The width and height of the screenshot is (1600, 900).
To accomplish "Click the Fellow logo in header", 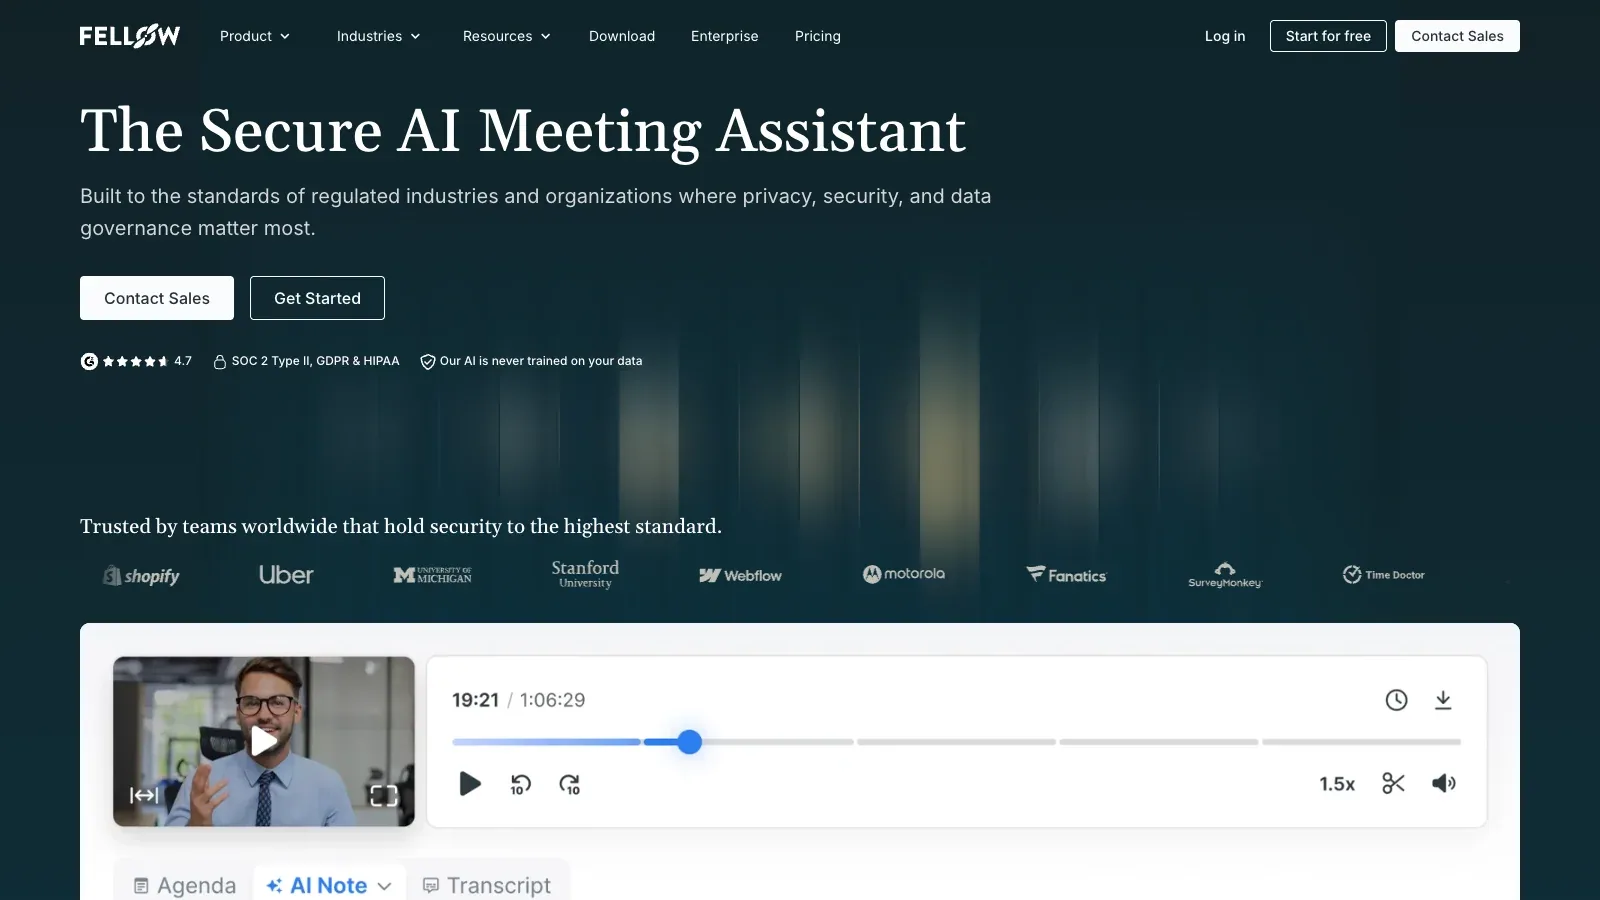I will pyautogui.click(x=130, y=36).
